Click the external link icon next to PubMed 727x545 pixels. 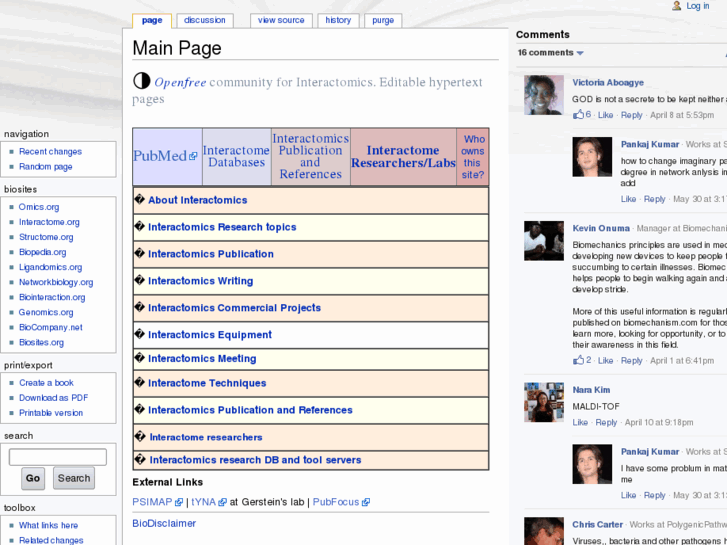(193, 156)
